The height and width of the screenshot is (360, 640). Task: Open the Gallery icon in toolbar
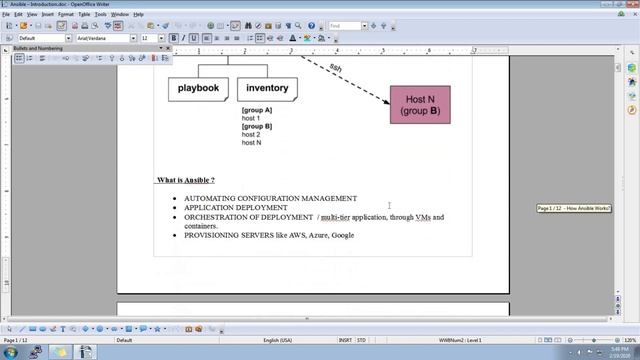(268, 26)
